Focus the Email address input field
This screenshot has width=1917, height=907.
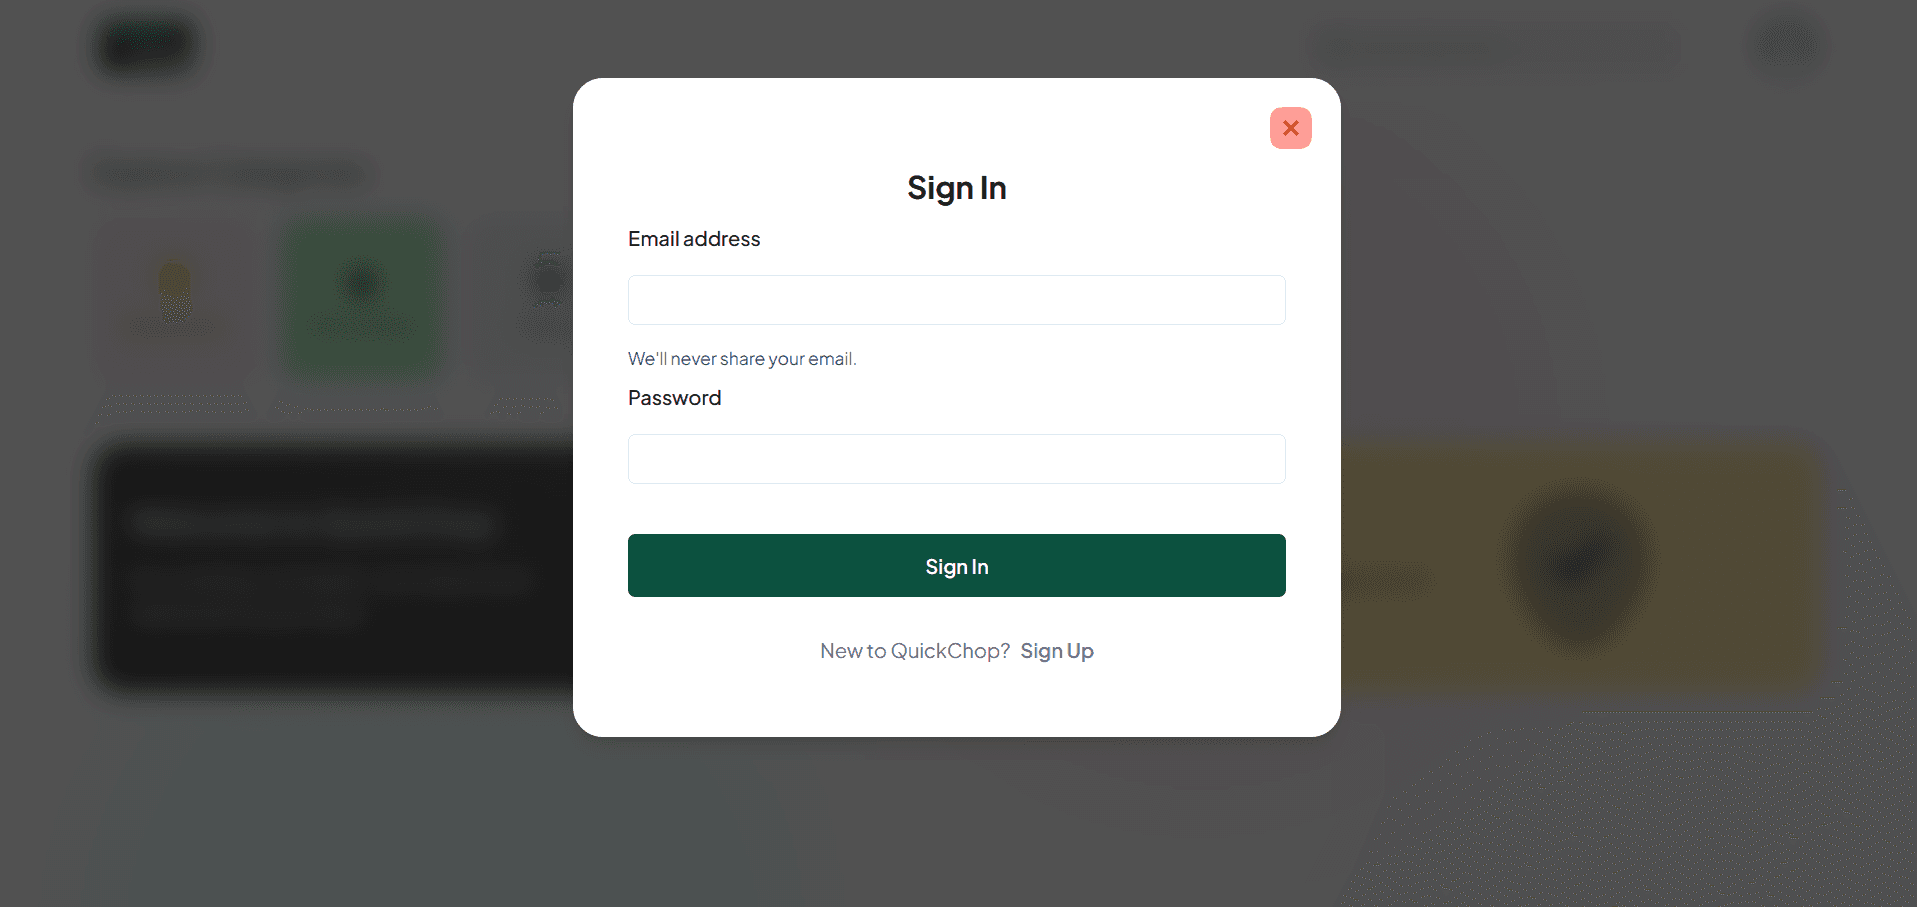956,300
